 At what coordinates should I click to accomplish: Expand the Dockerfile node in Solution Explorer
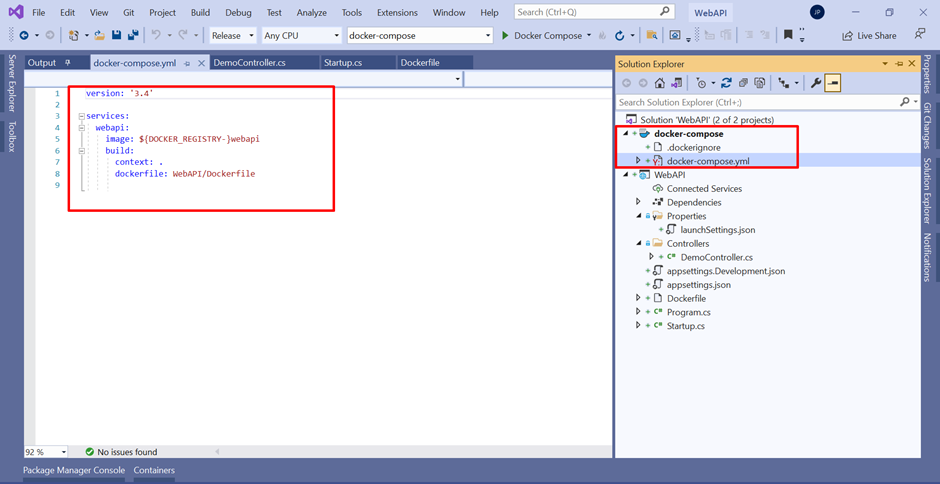tap(638, 298)
